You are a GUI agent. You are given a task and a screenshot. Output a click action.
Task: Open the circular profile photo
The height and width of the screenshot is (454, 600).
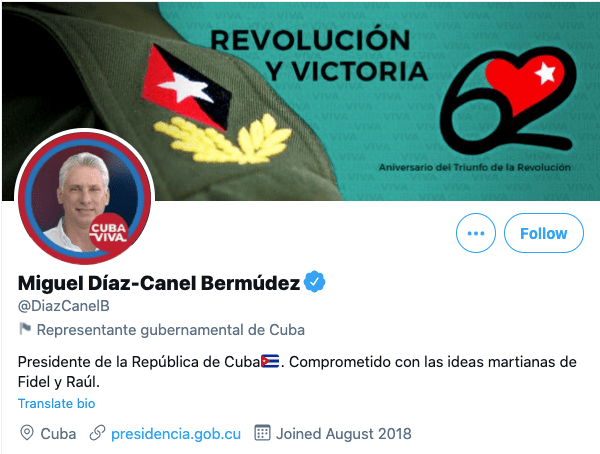[x=85, y=198]
